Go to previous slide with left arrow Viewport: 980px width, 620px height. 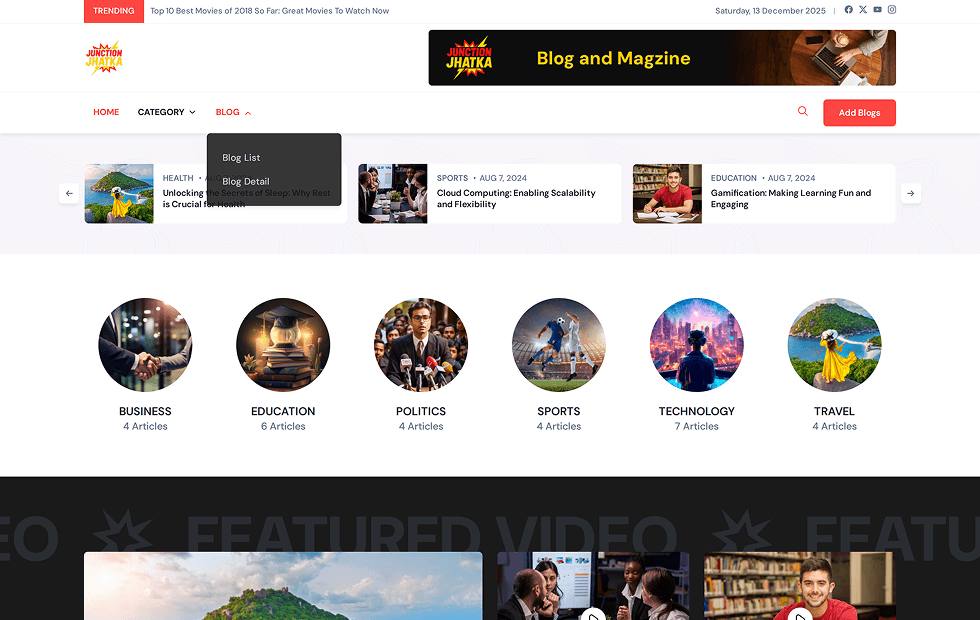pos(69,193)
